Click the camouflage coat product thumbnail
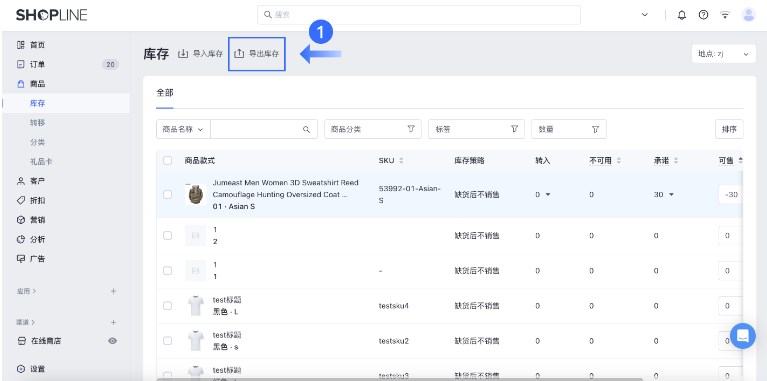Image resolution: width=767 pixels, height=381 pixels. pos(195,194)
